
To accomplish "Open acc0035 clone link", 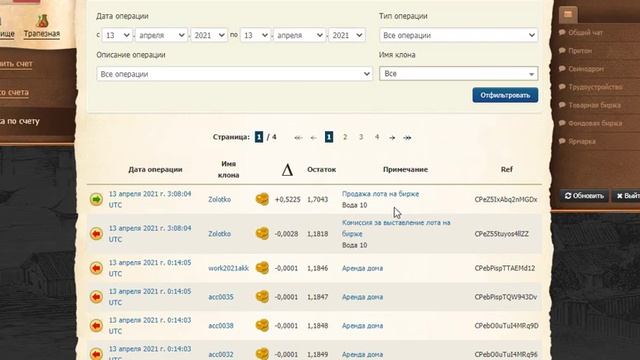I will [x=221, y=297].
